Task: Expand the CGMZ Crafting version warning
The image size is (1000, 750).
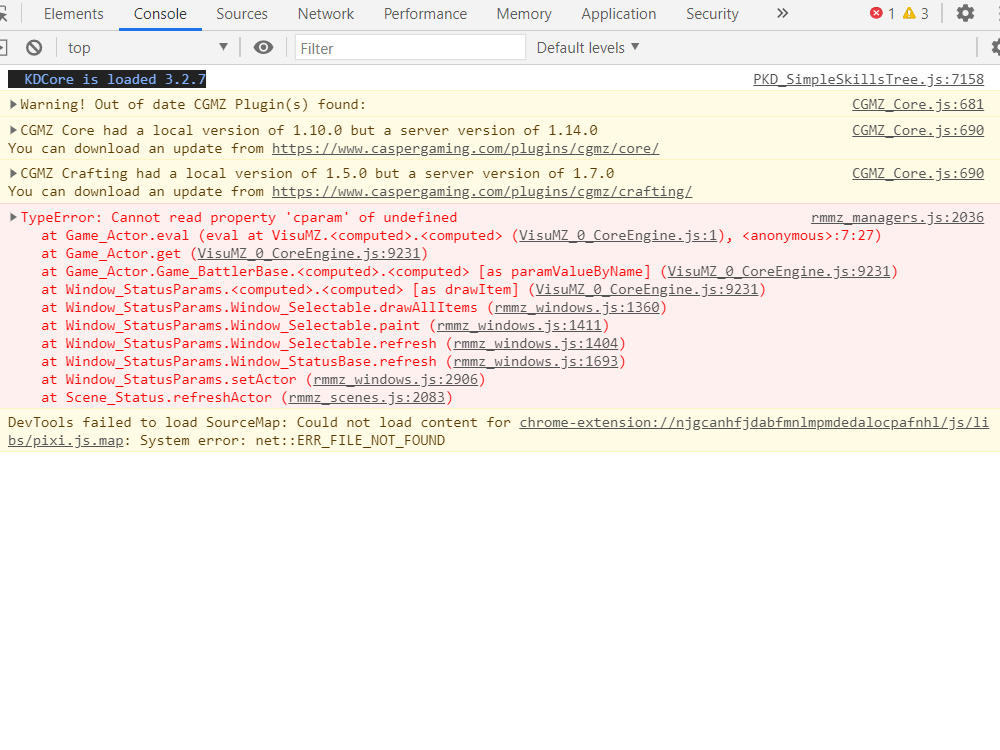Action: 13,173
